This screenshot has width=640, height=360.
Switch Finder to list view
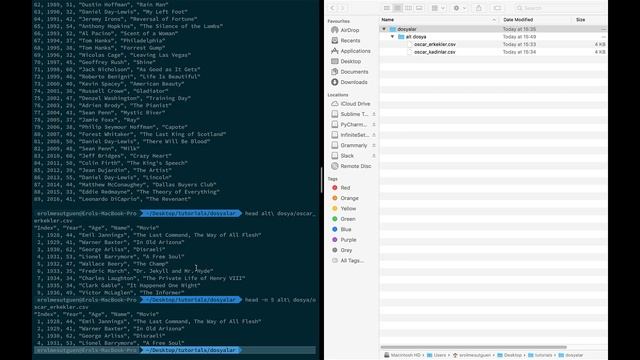coord(397,8)
